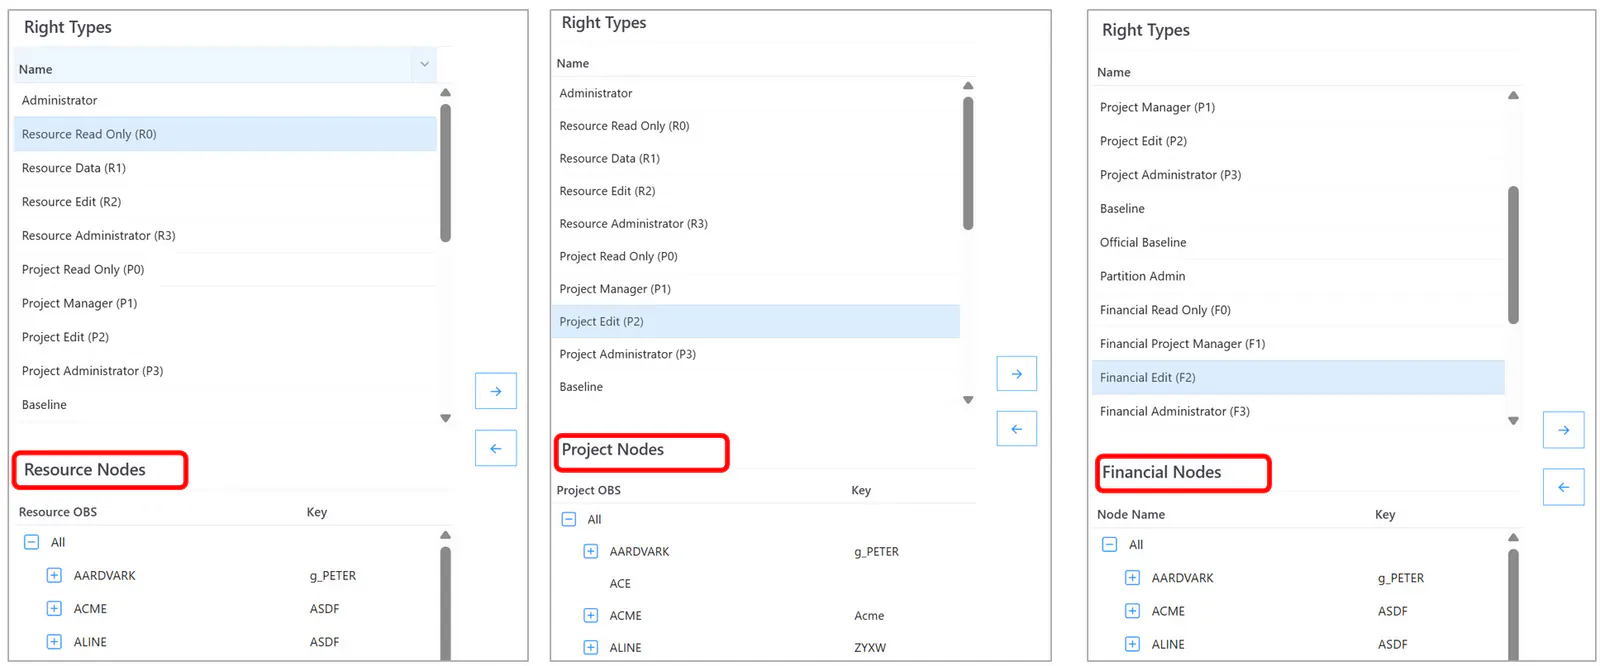Select Administrator in the Resource panel Right Types list
The height and width of the screenshot is (666, 1600).
[x=225, y=100]
